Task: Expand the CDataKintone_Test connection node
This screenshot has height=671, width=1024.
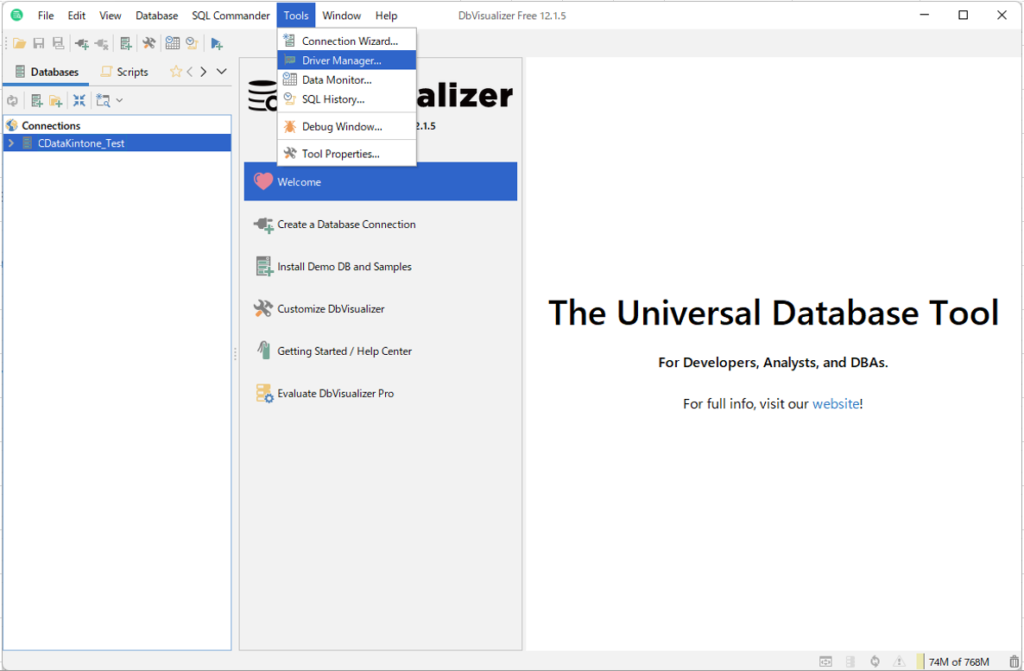Action: (11, 143)
